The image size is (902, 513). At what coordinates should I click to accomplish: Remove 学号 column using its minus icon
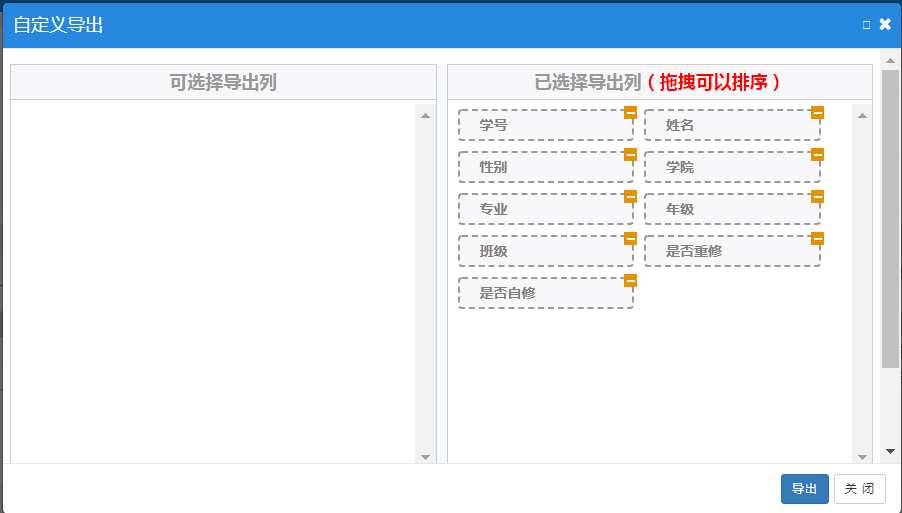[630, 113]
